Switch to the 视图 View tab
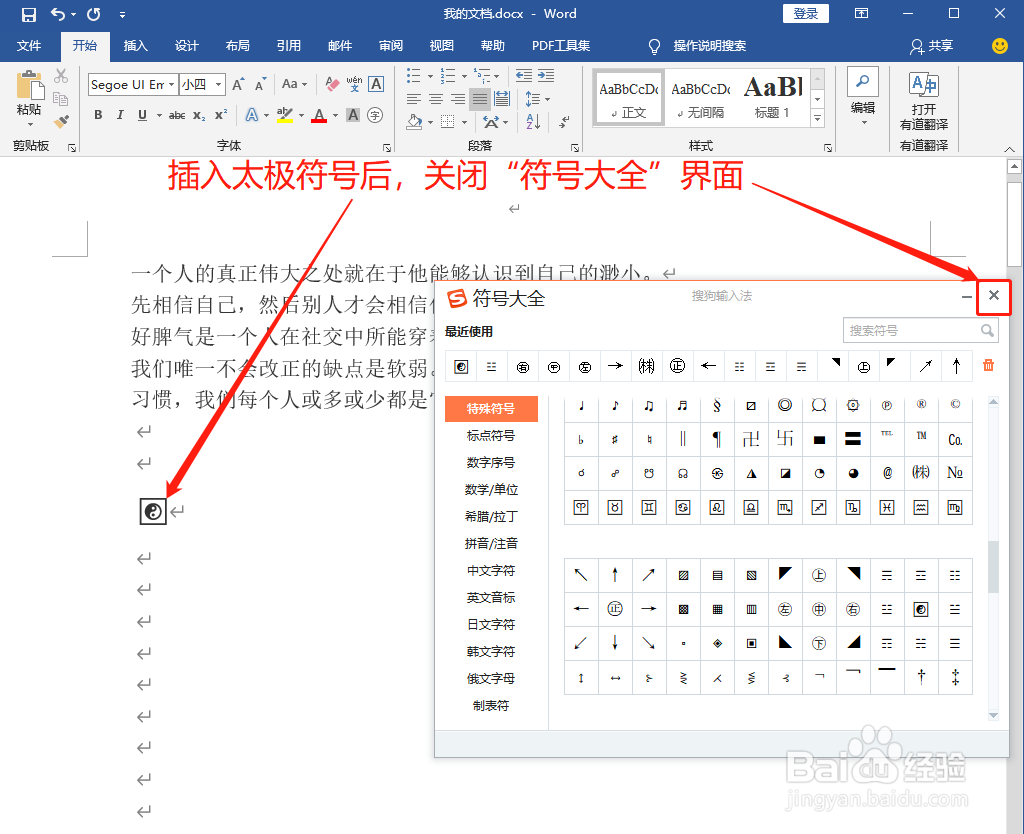Viewport: 1024px width, 834px height. [x=441, y=46]
